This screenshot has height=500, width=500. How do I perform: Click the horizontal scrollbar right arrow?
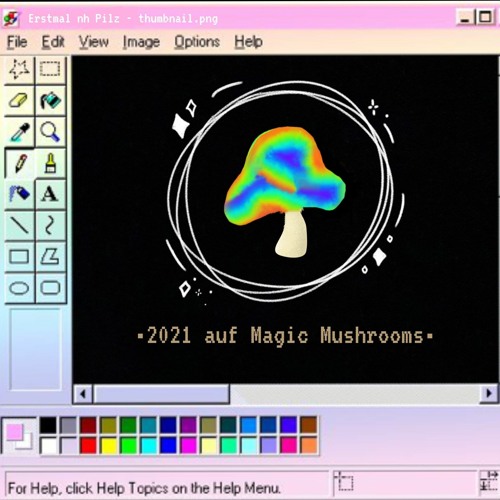[489, 394]
